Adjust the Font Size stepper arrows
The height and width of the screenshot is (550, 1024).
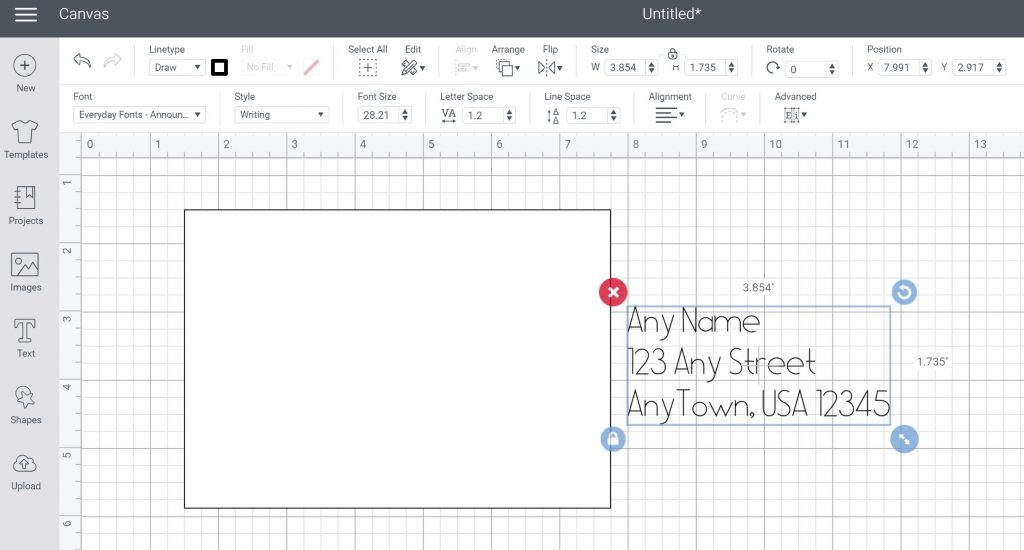(406, 115)
